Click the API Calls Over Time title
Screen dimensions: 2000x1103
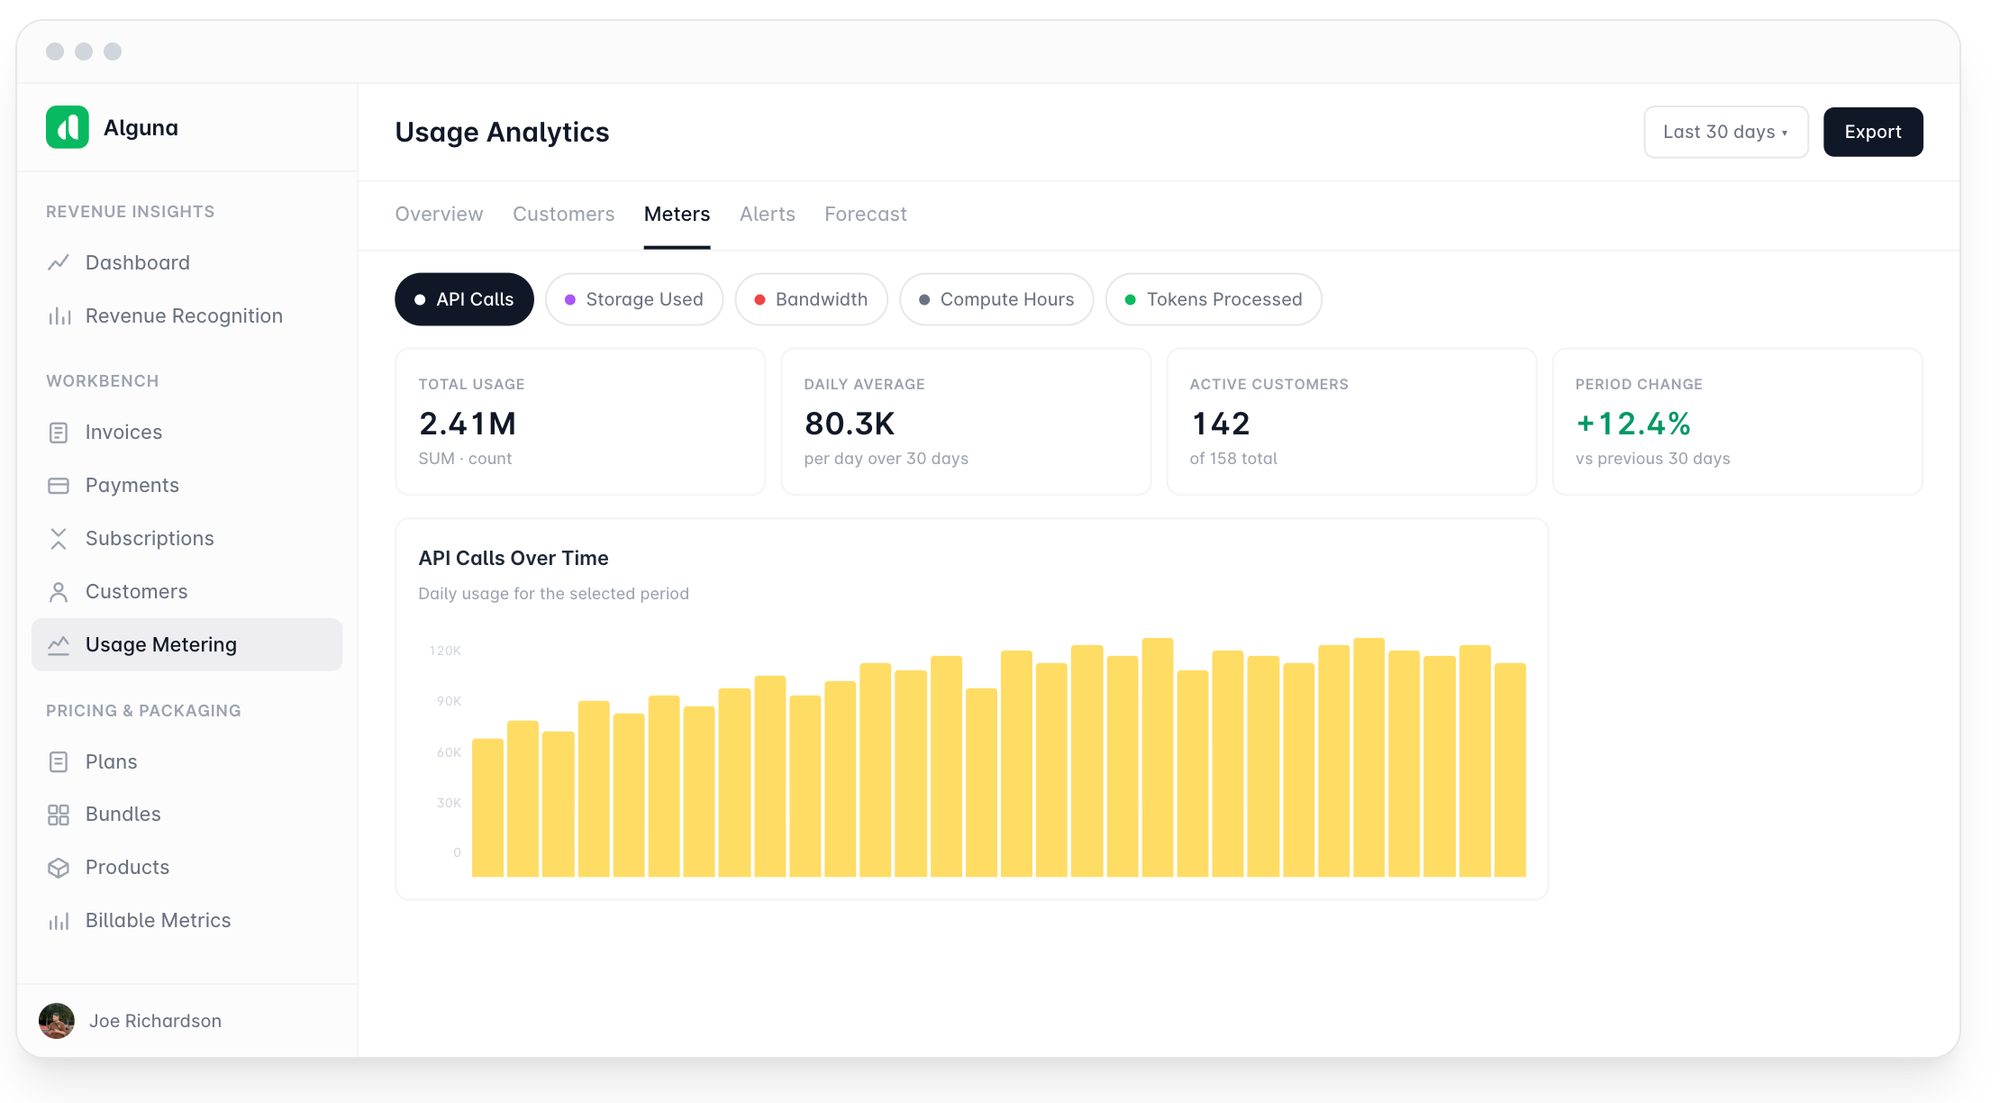pos(513,558)
